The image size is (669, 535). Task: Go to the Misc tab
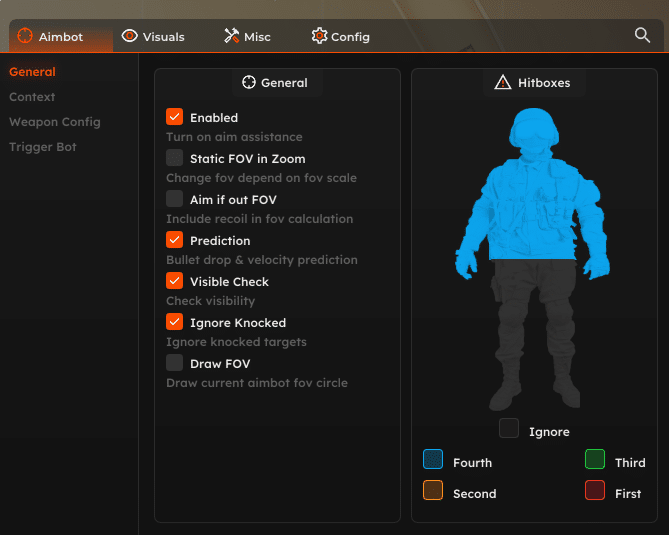tap(247, 37)
